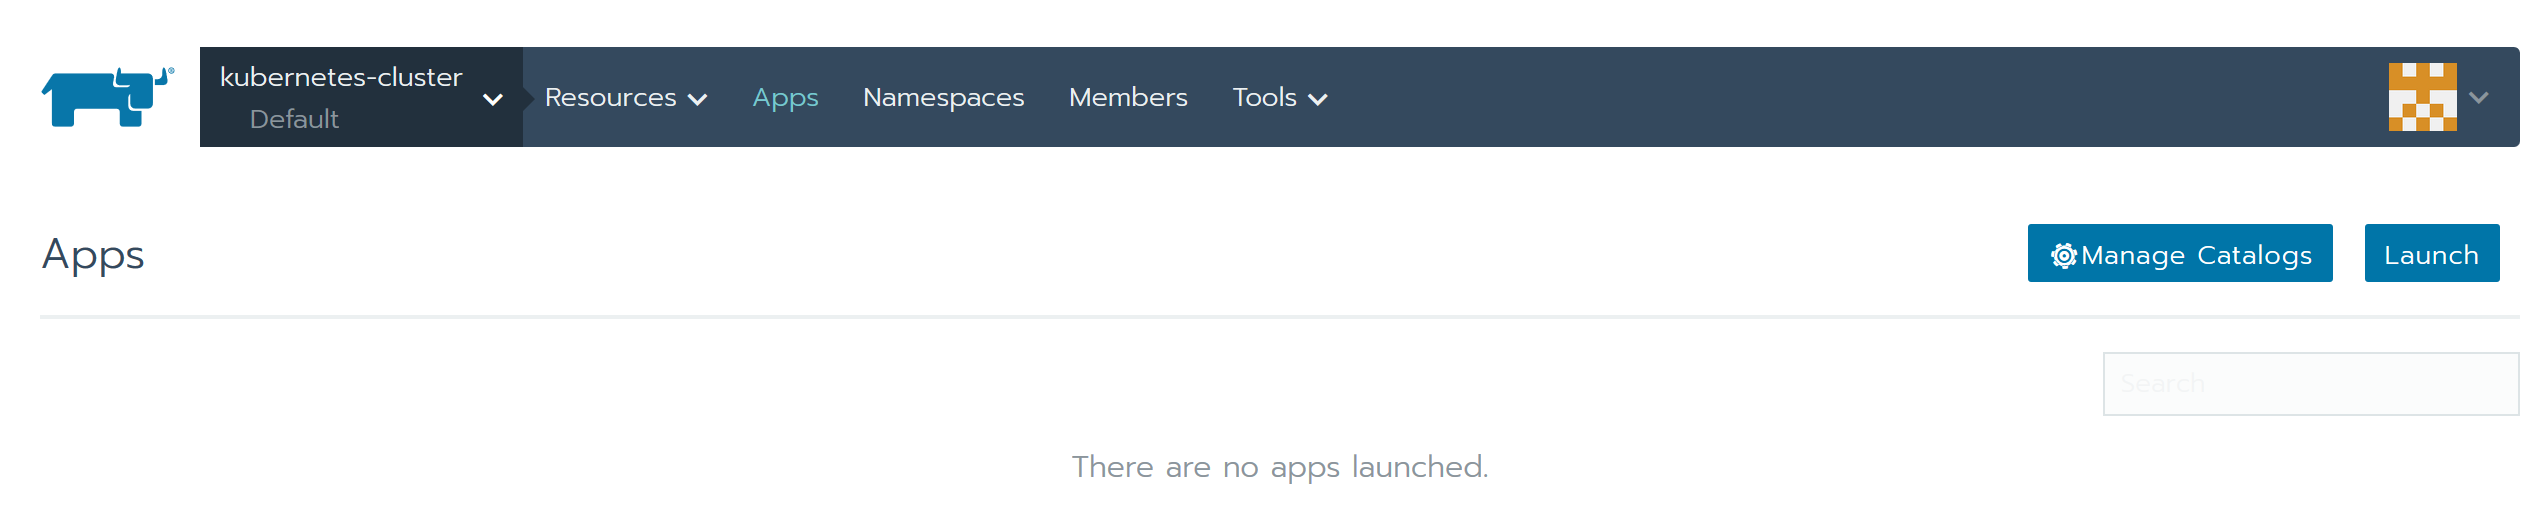
Task: Expand the Resources dropdown arrow
Action: pos(698,99)
